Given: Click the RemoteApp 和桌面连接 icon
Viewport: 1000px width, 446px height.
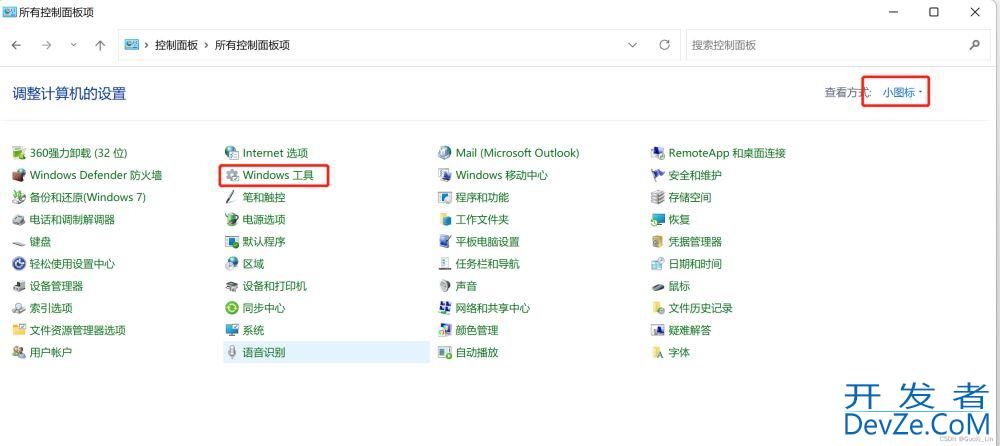Looking at the screenshot, I should coord(658,153).
